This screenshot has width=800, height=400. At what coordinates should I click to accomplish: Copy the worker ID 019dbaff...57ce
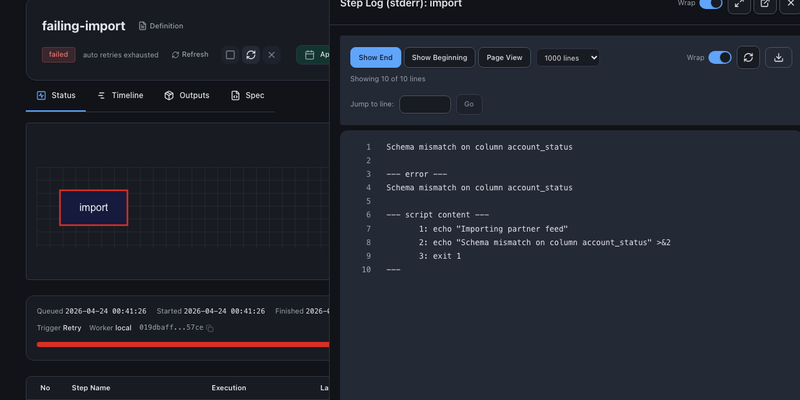(x=210, y=328)
